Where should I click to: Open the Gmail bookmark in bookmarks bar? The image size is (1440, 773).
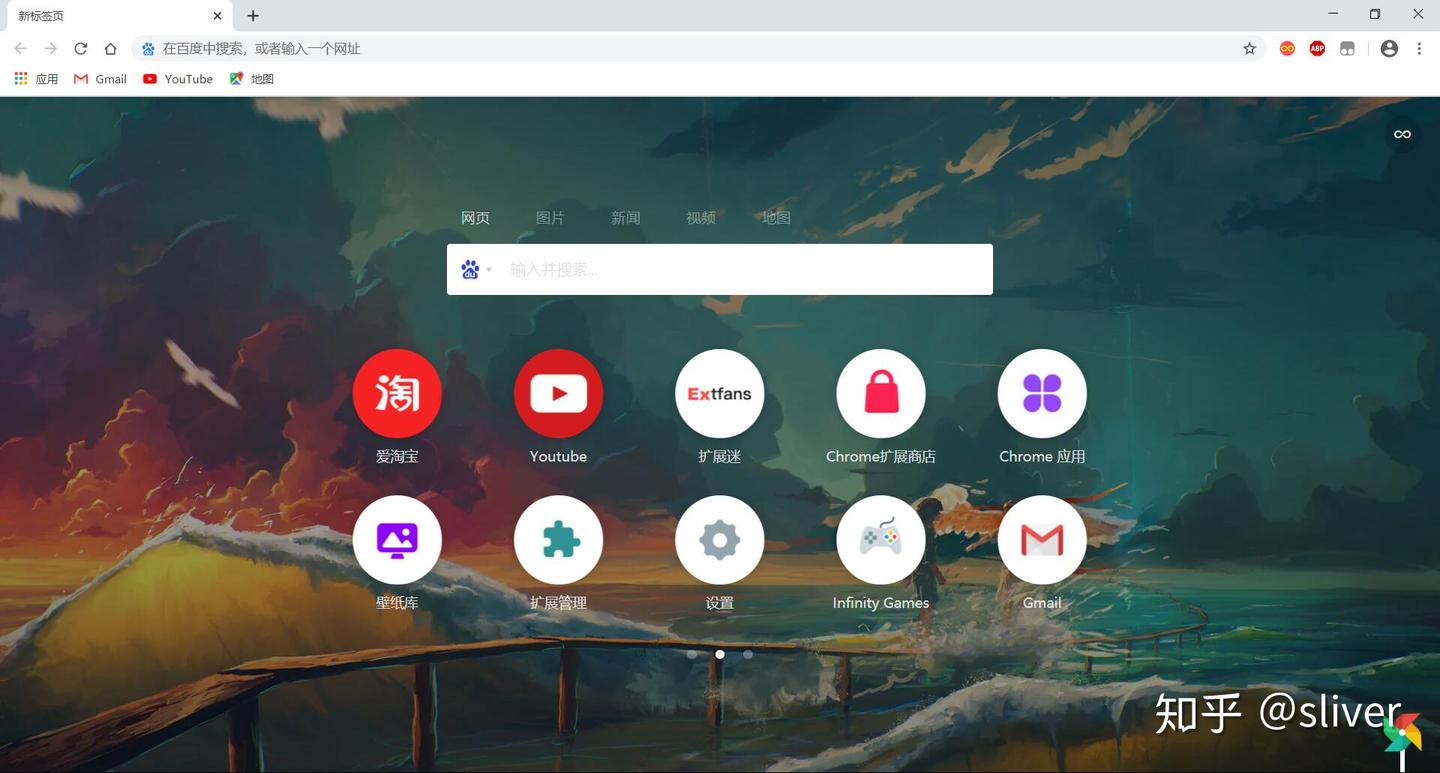[x=100, y=79]
